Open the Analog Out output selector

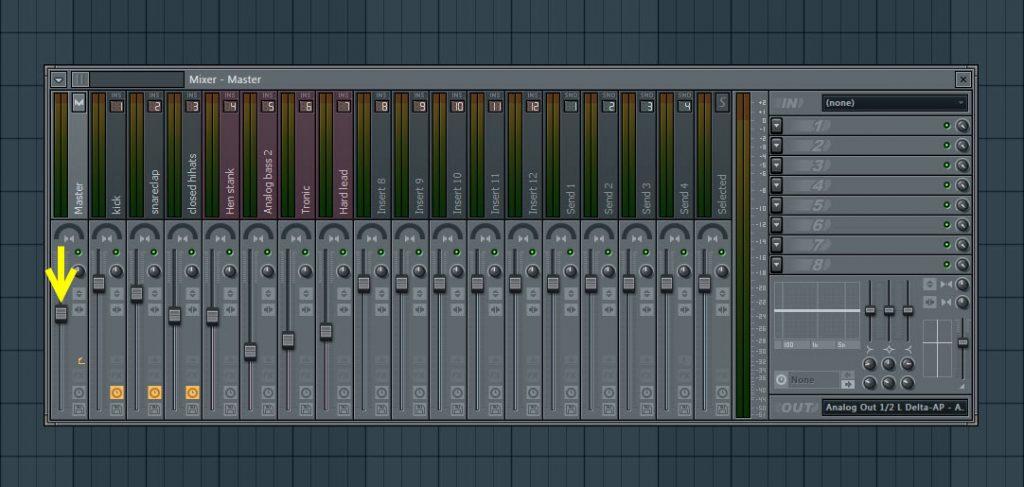coord(894,407)
